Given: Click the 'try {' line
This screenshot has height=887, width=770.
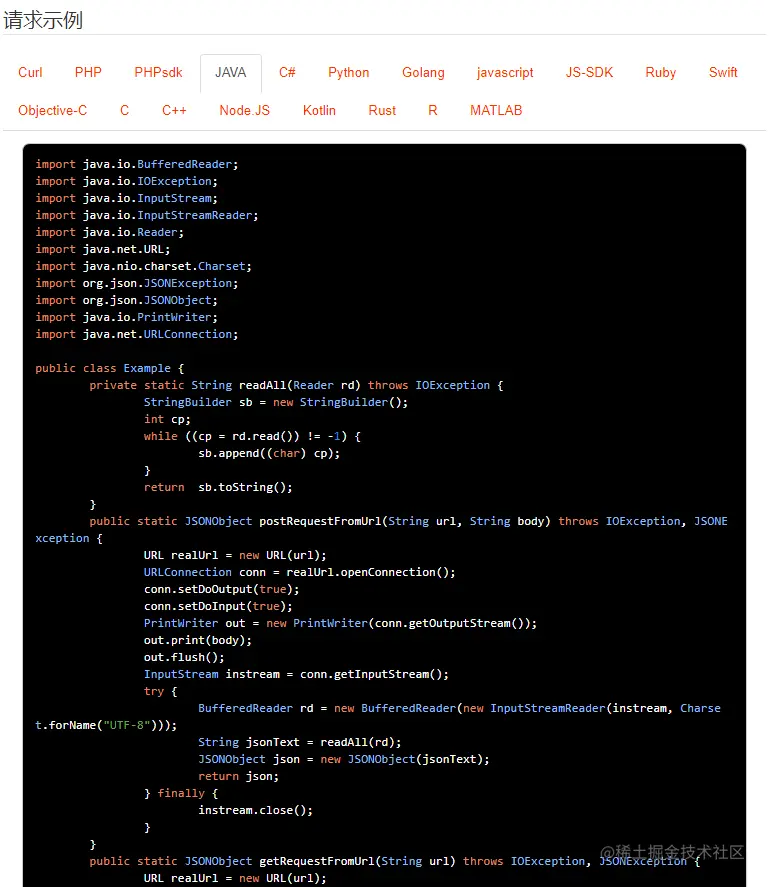Looking at the screenshot, I should coord(160,691).
